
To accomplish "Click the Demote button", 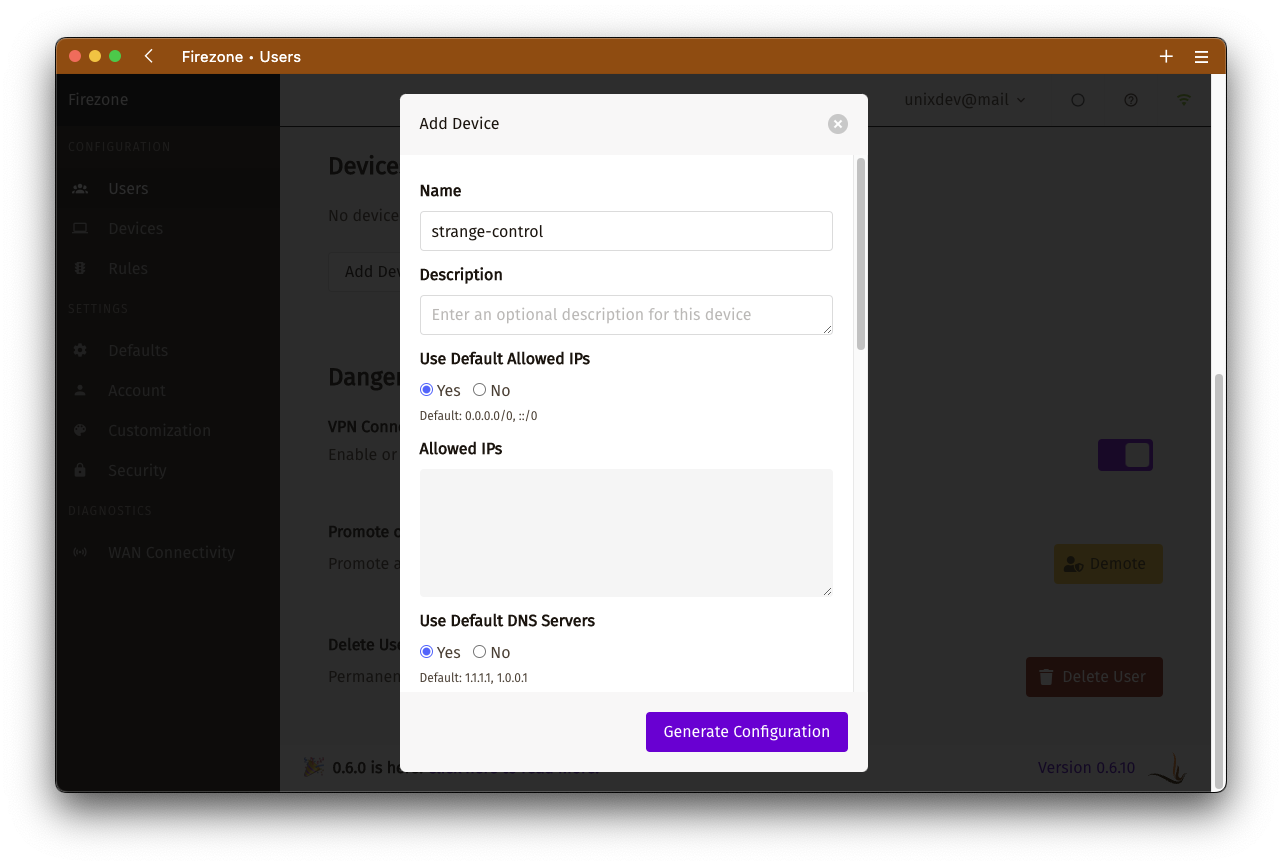I will click(x=1108, y=564).
